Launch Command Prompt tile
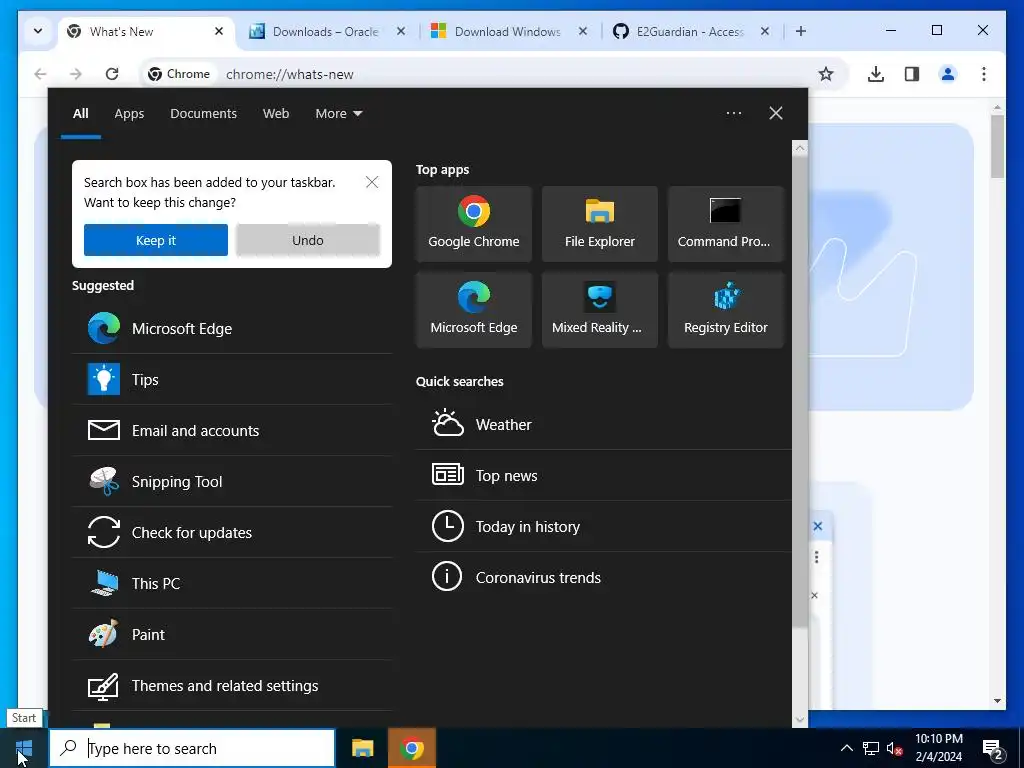The height and width of the screenshot is (768, 1024). click(x=726, y=223)
